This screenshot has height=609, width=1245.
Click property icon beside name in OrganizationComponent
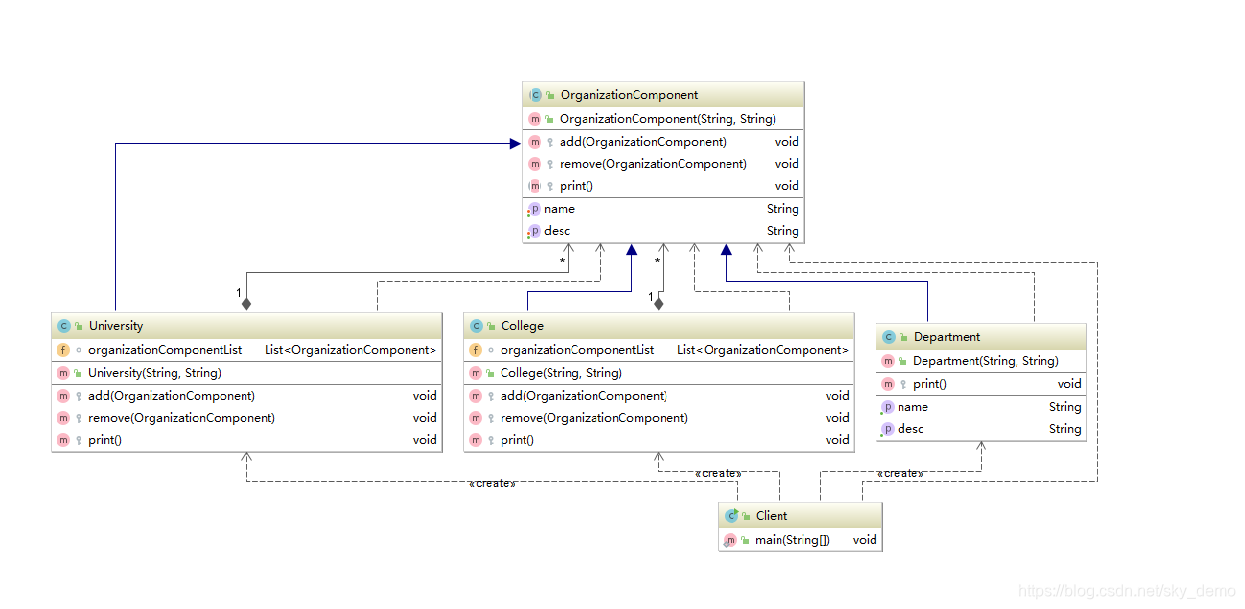pos(534,209)
